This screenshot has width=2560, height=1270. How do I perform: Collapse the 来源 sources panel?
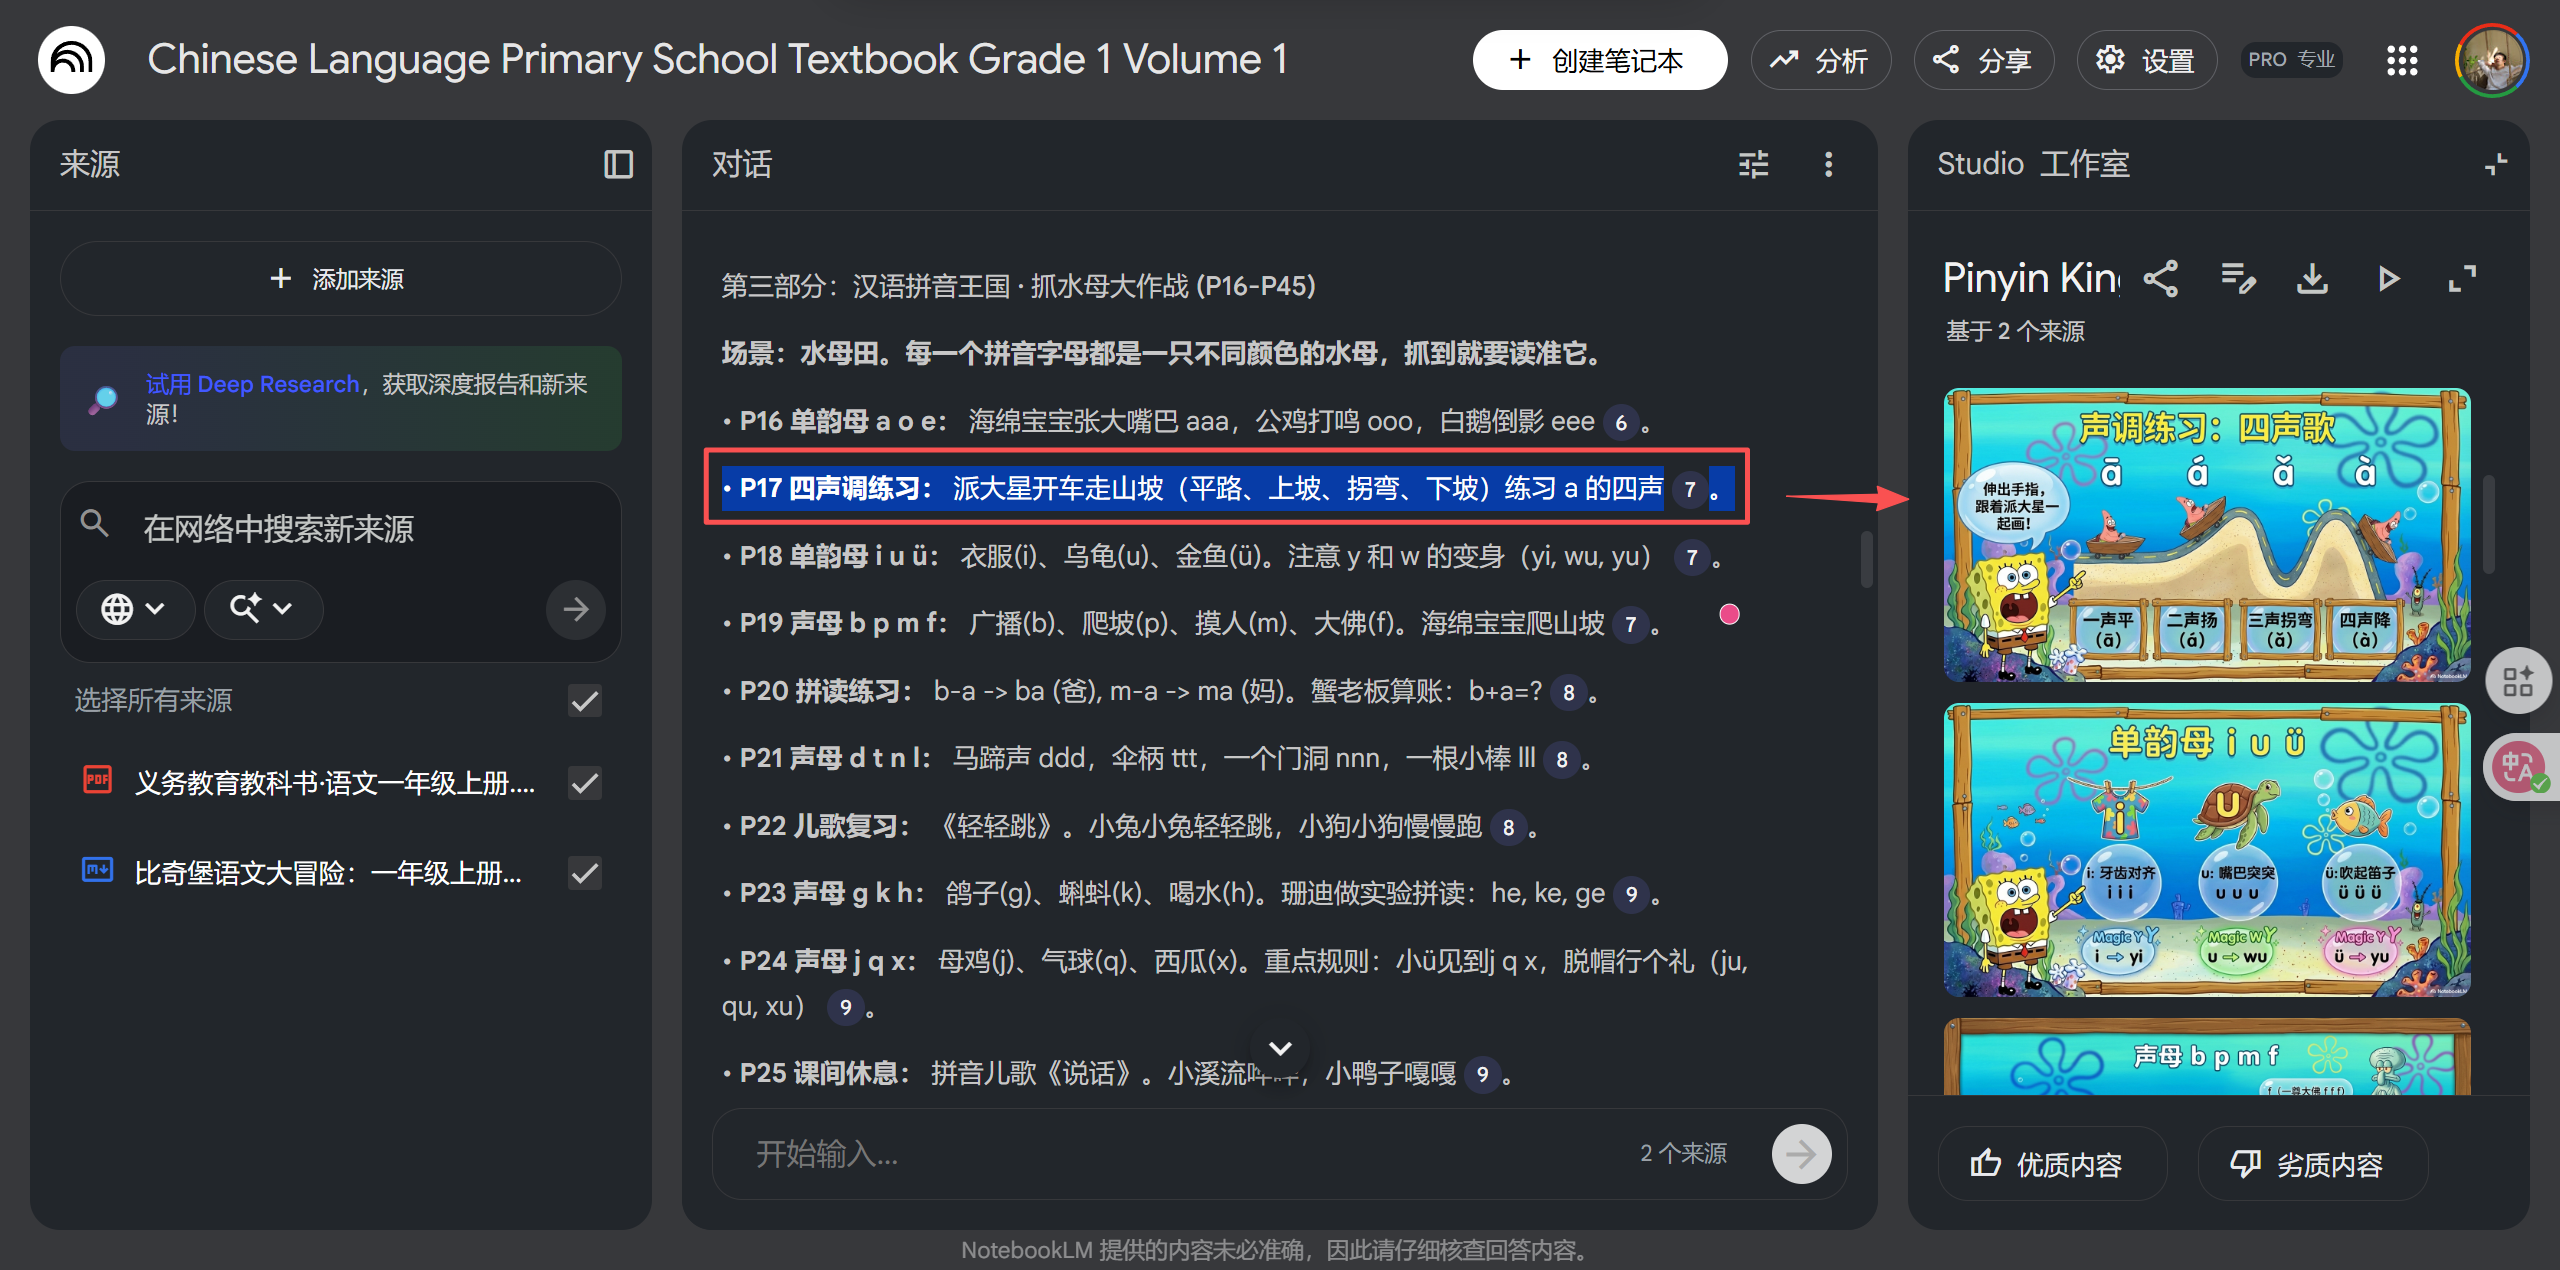pos(619,164)
